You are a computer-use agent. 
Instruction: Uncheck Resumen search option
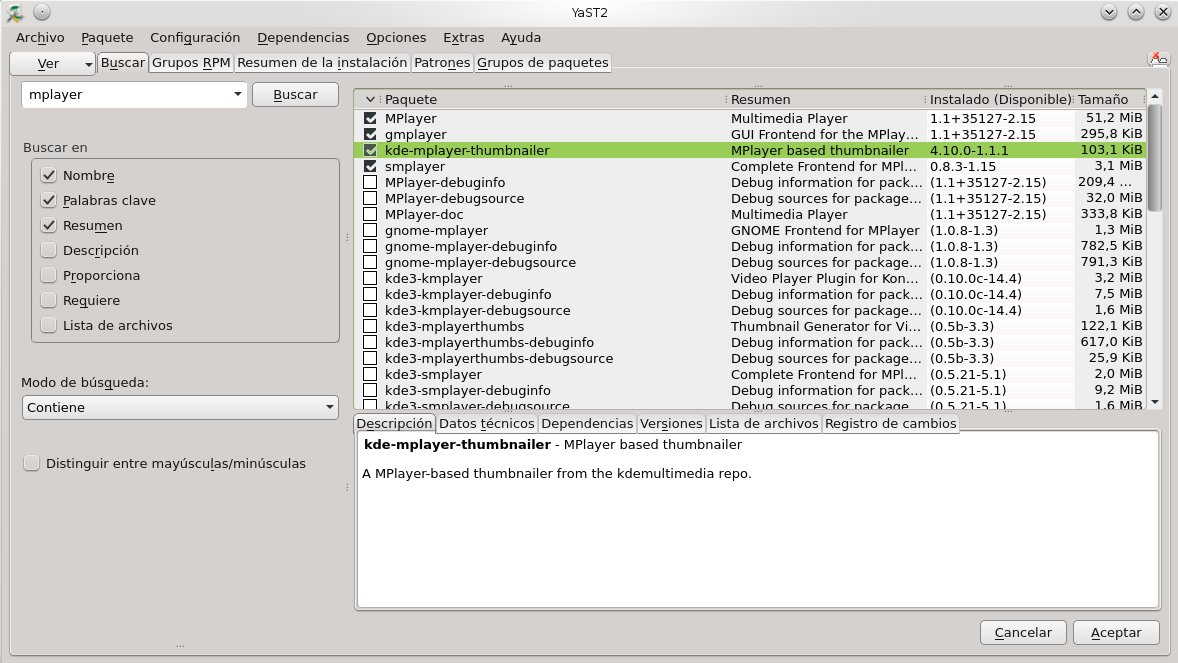point(49,225)
